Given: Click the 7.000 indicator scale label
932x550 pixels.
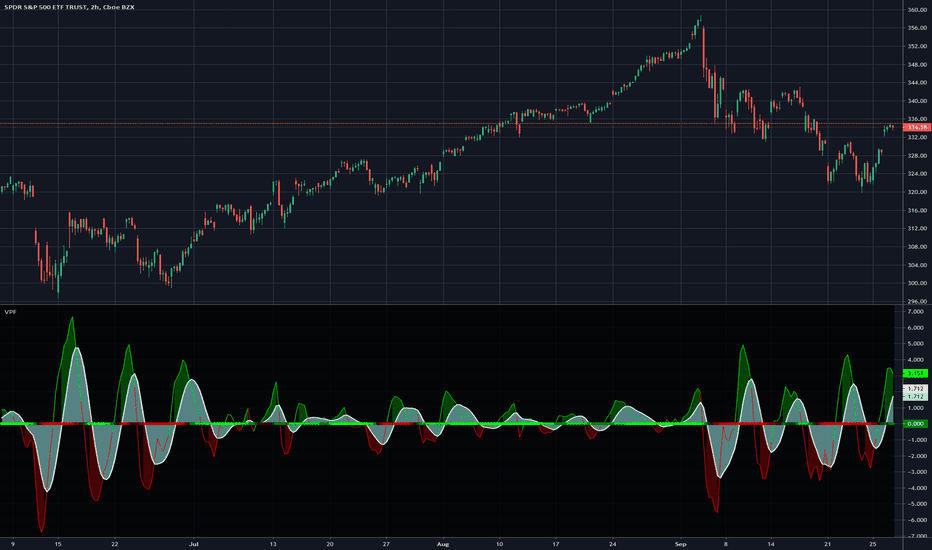Looking at the screenshot, I should tap(917, 312).
